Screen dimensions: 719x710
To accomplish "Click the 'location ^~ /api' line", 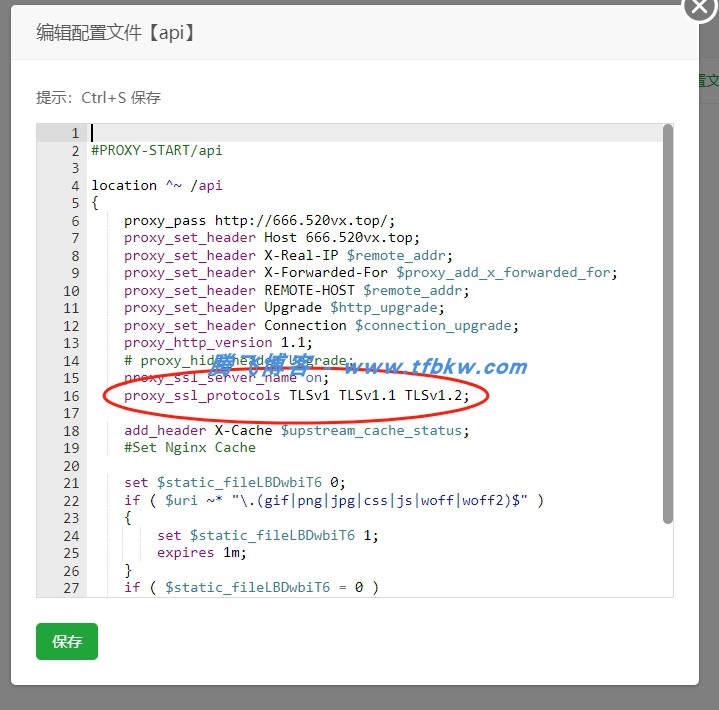I will pos(157,185).
